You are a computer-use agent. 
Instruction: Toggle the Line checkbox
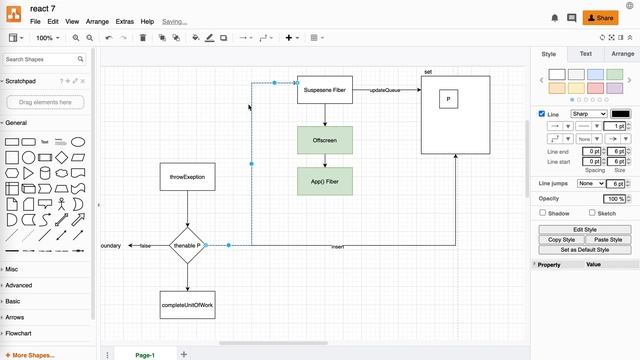[542, 114]
